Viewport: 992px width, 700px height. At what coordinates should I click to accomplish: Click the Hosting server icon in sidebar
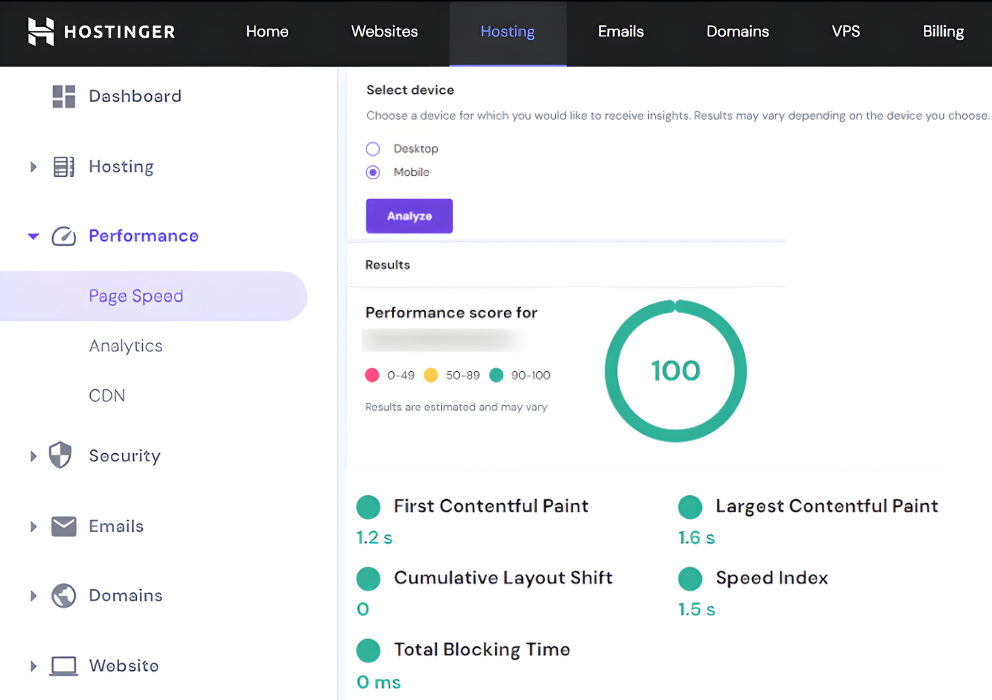coord(64,167)
